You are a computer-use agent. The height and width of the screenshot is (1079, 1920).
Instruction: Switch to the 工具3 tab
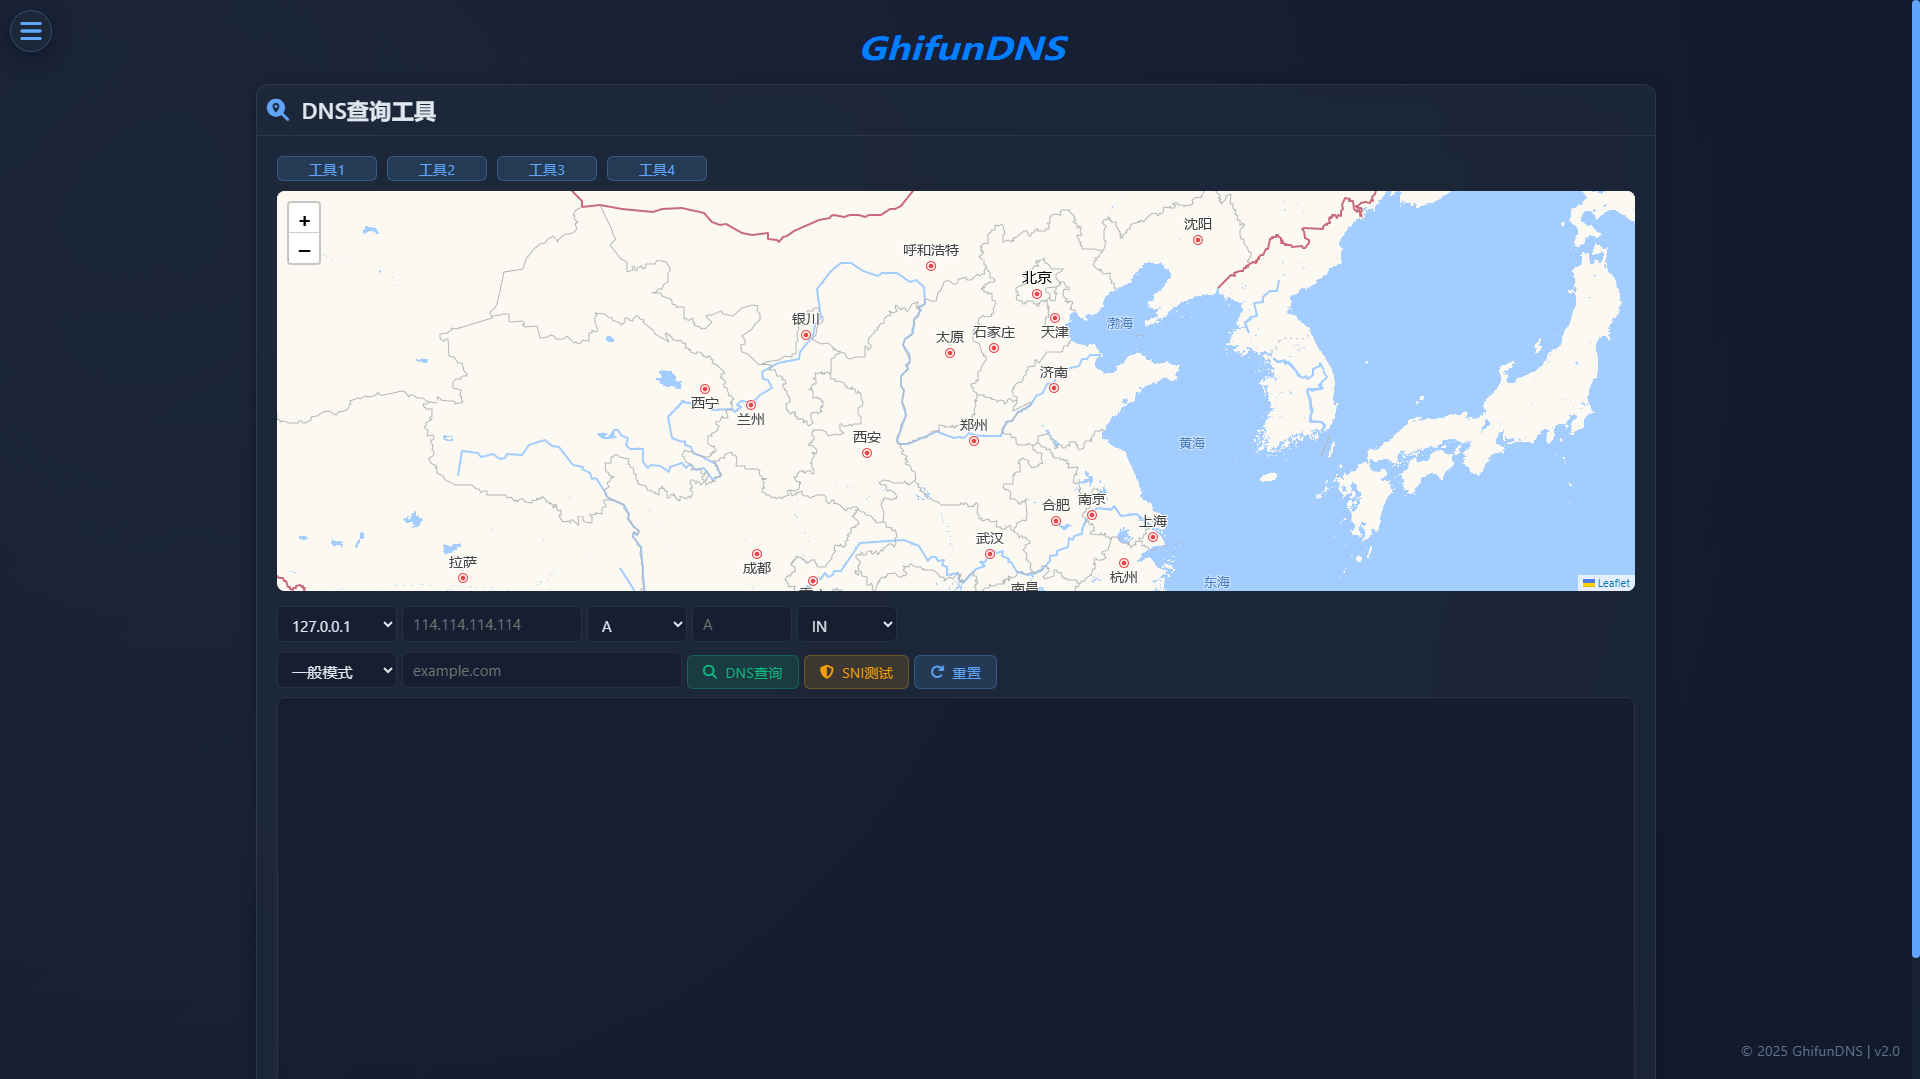[547, 169]
